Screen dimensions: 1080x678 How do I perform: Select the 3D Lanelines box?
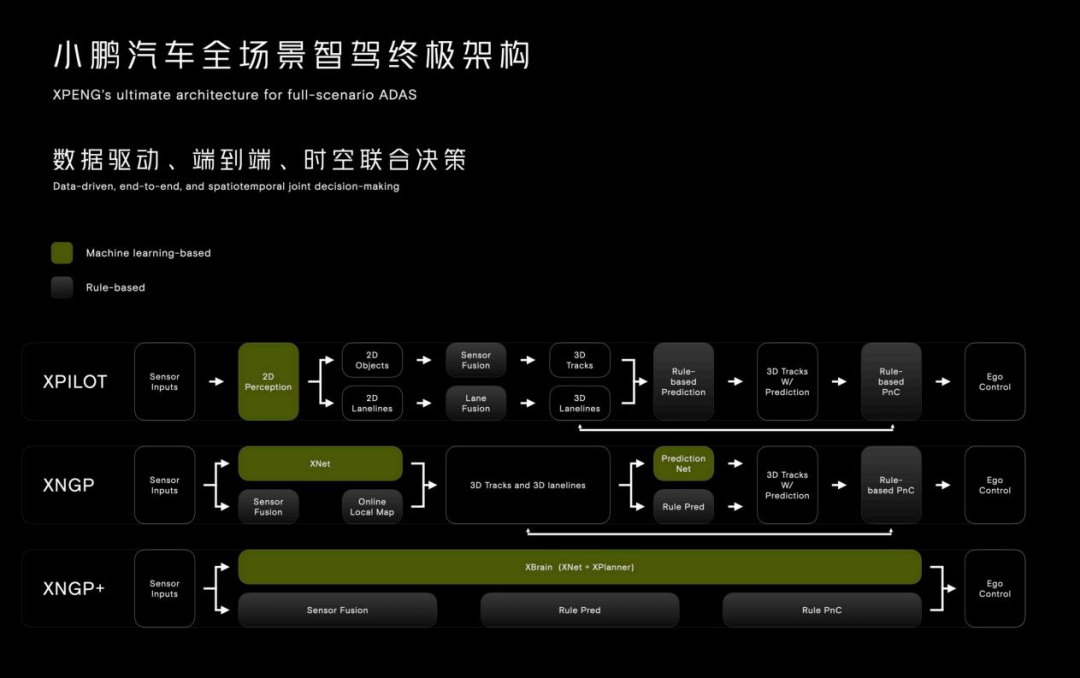580,403
